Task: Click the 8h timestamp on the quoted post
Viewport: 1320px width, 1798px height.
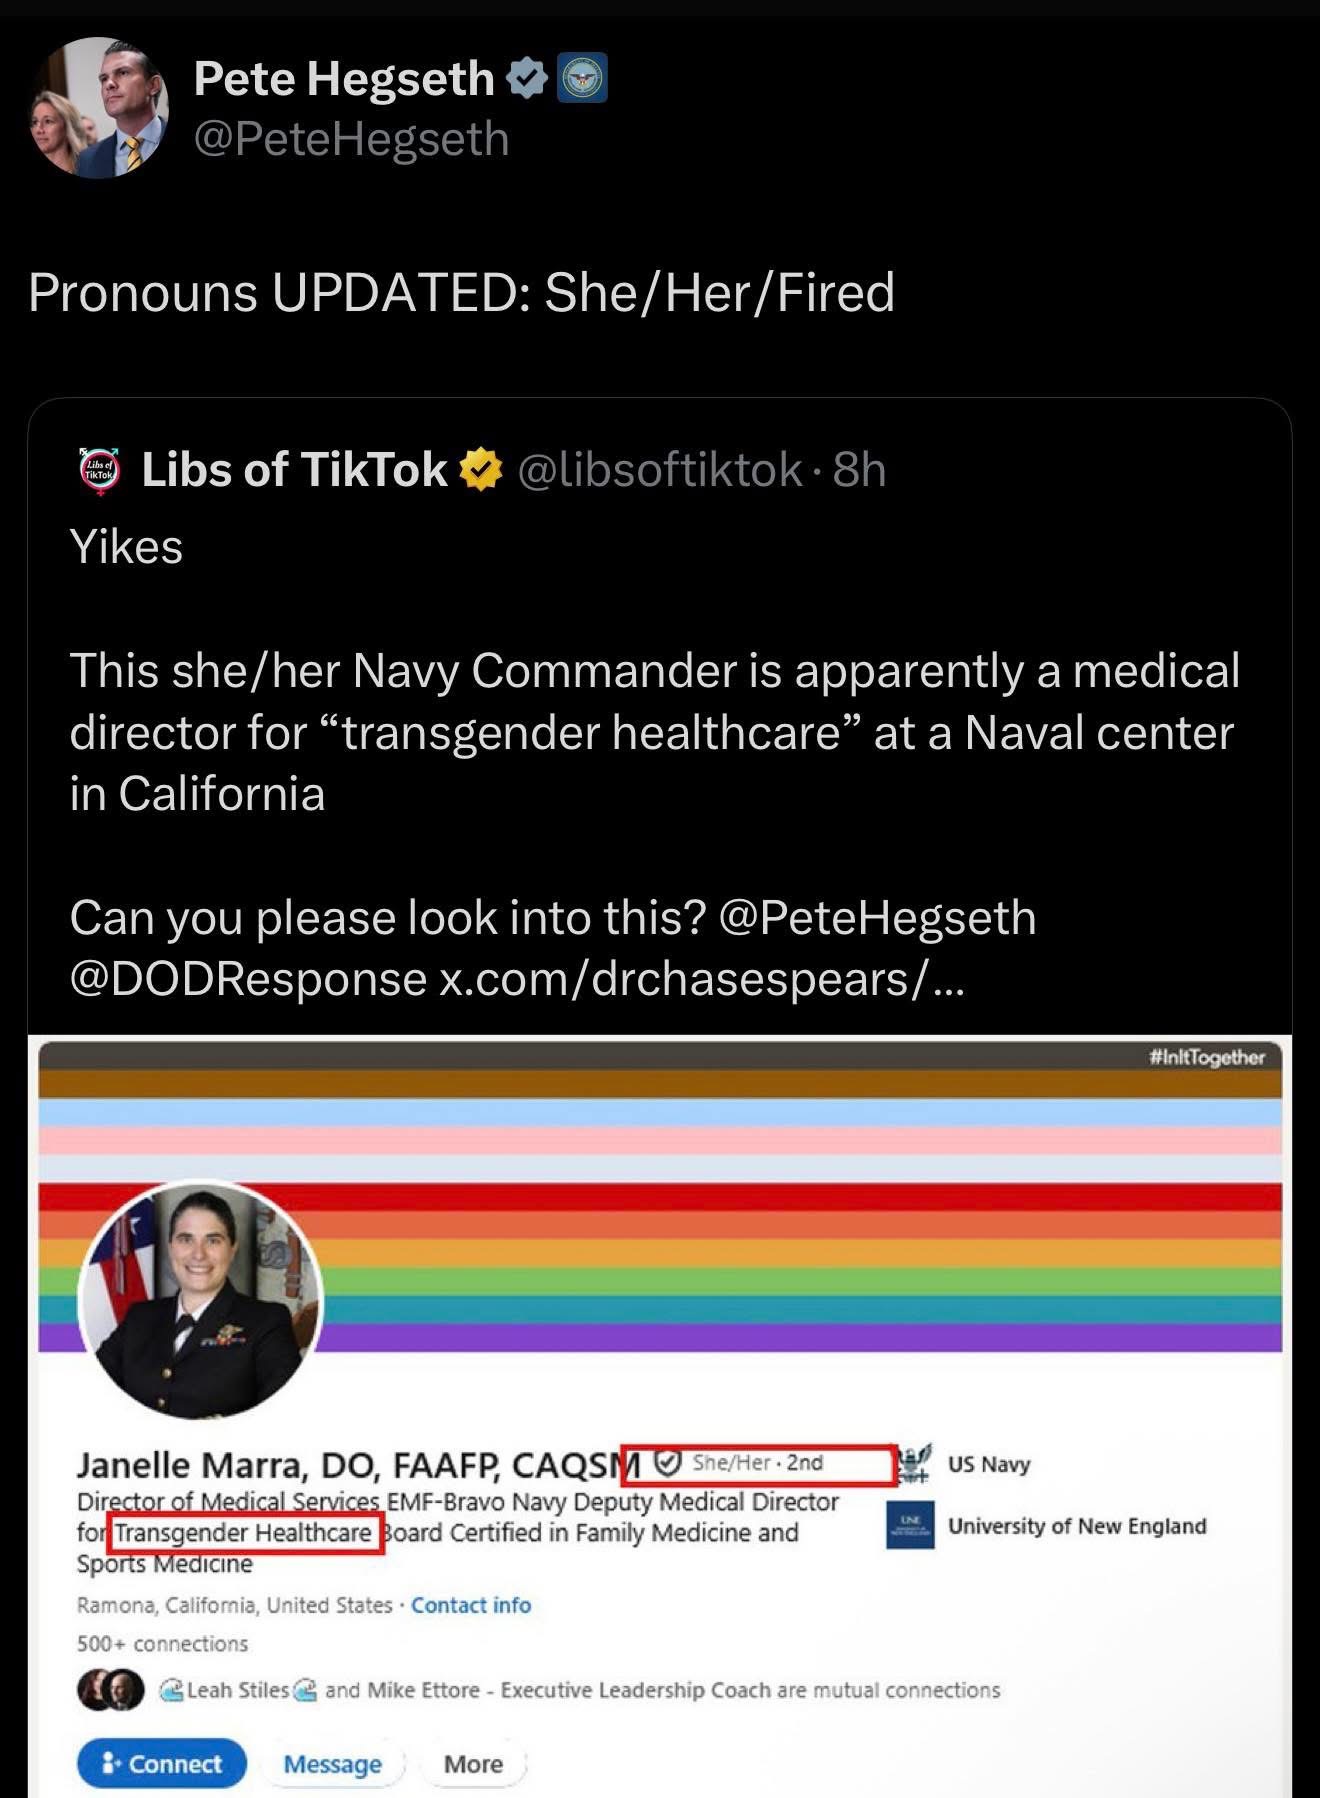Action: pos(860,470)
